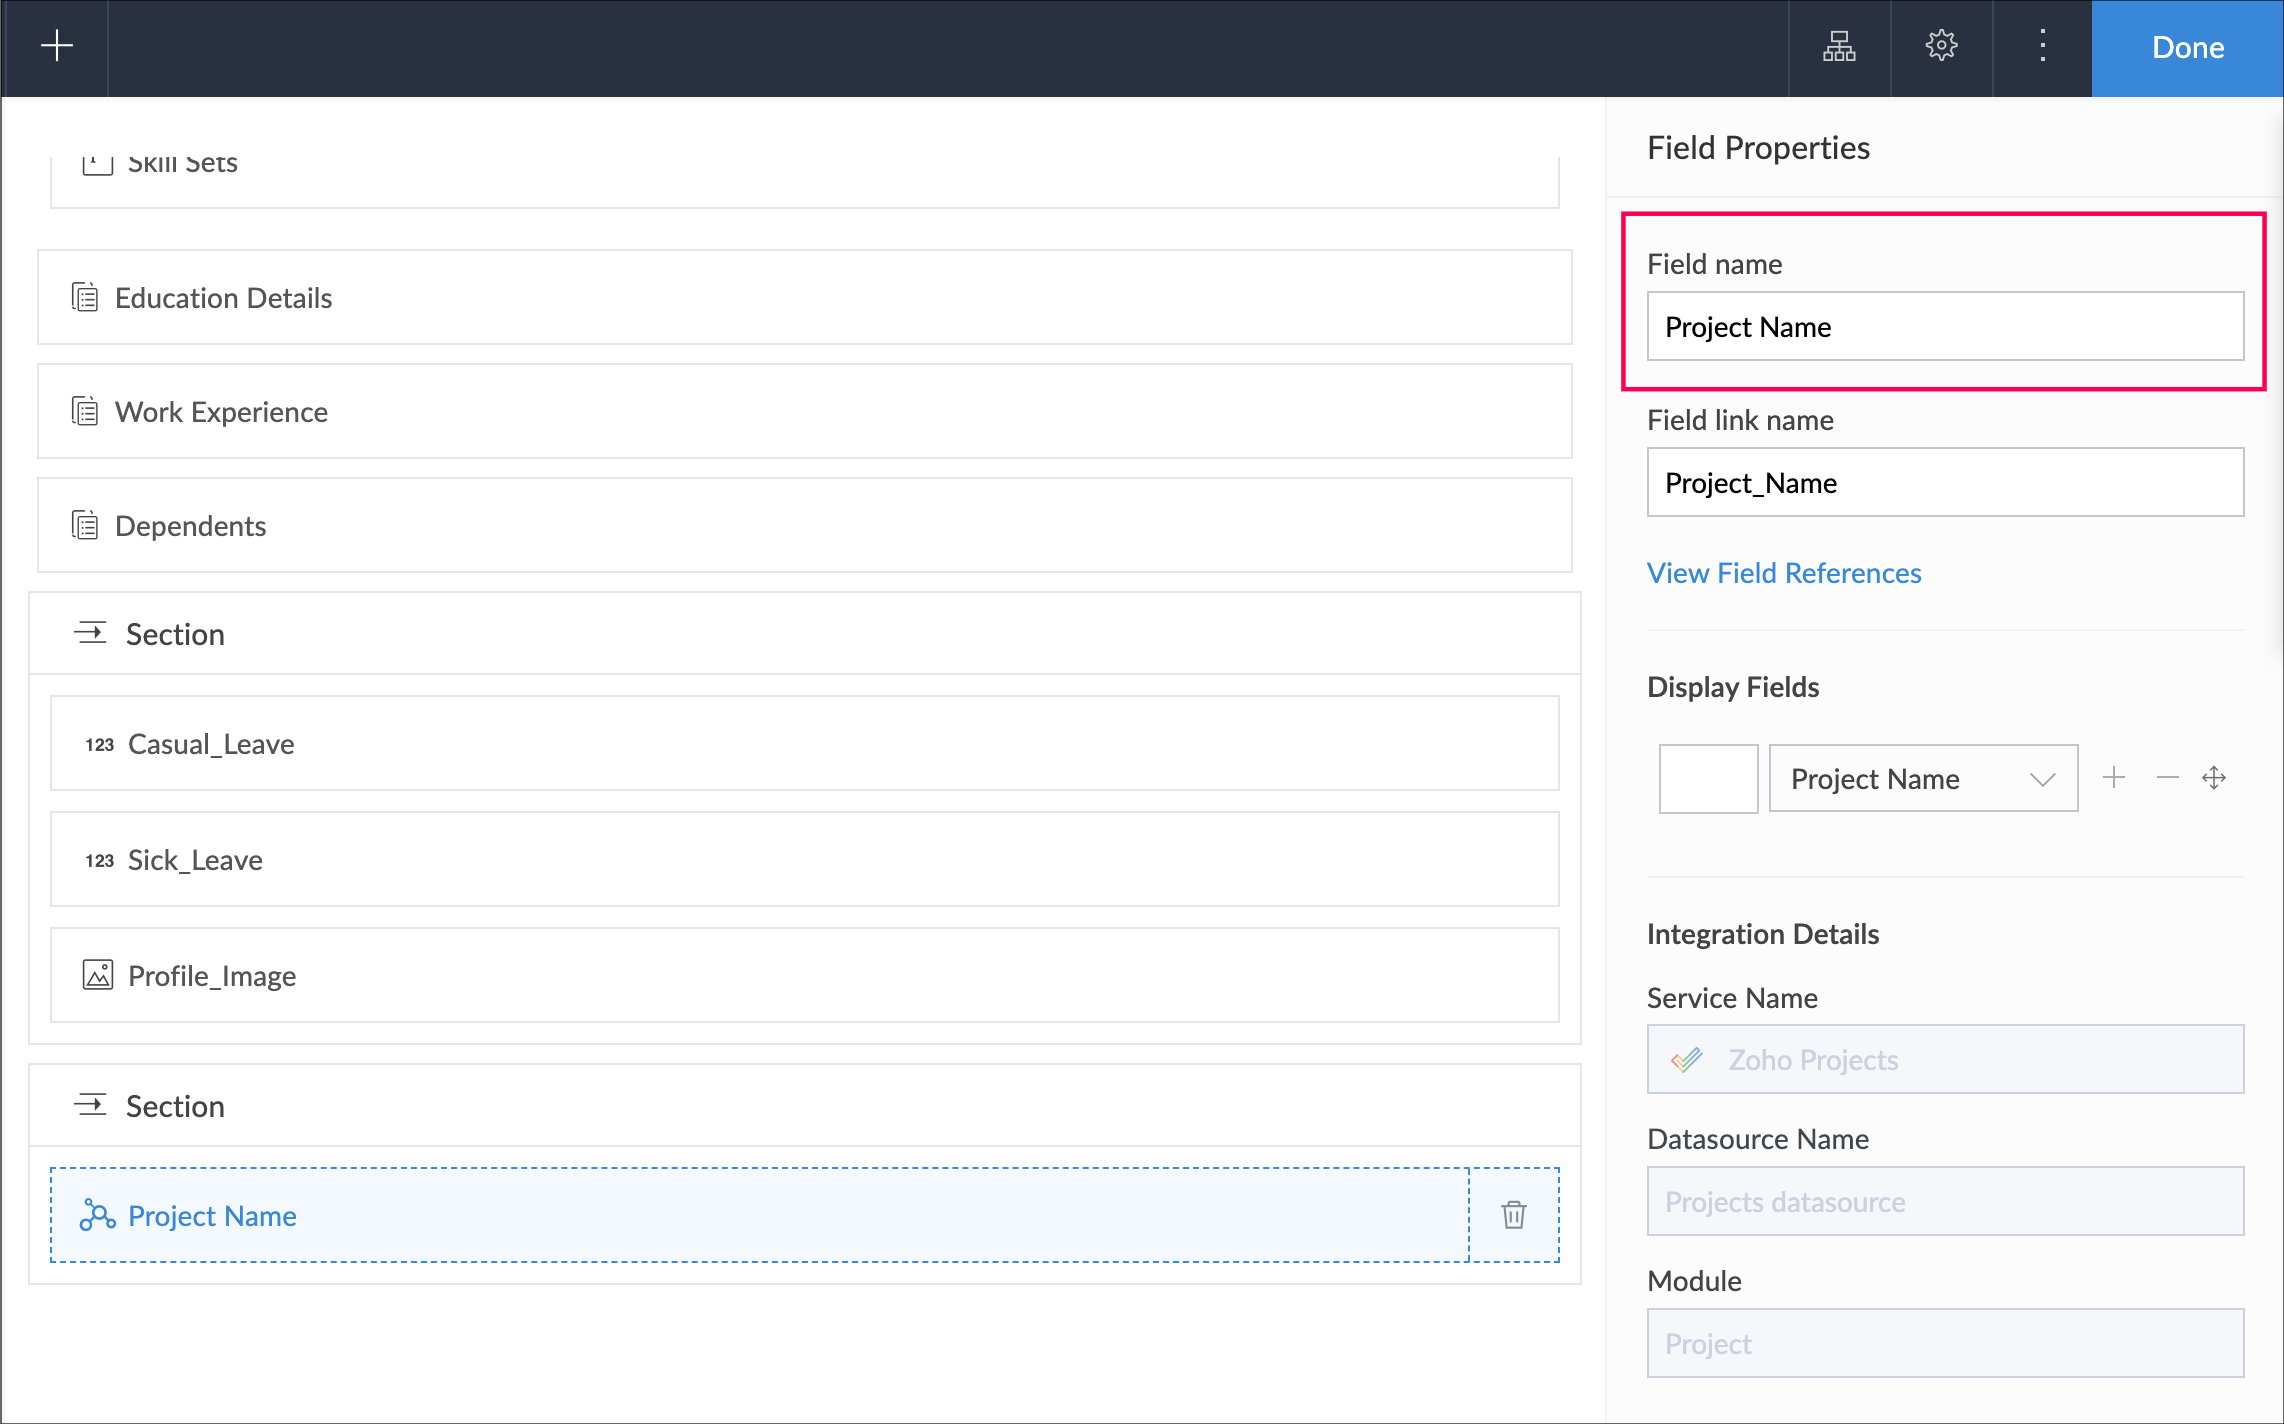2284x1424 pixels.
Task: Remove display field with minus icon
Action: point(2167,778)
